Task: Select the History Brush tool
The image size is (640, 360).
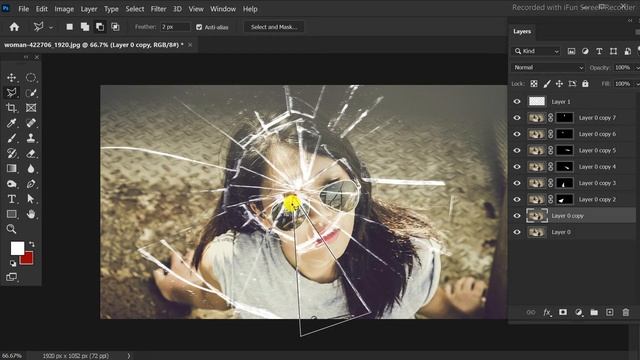Action: [x=11, y=153]
